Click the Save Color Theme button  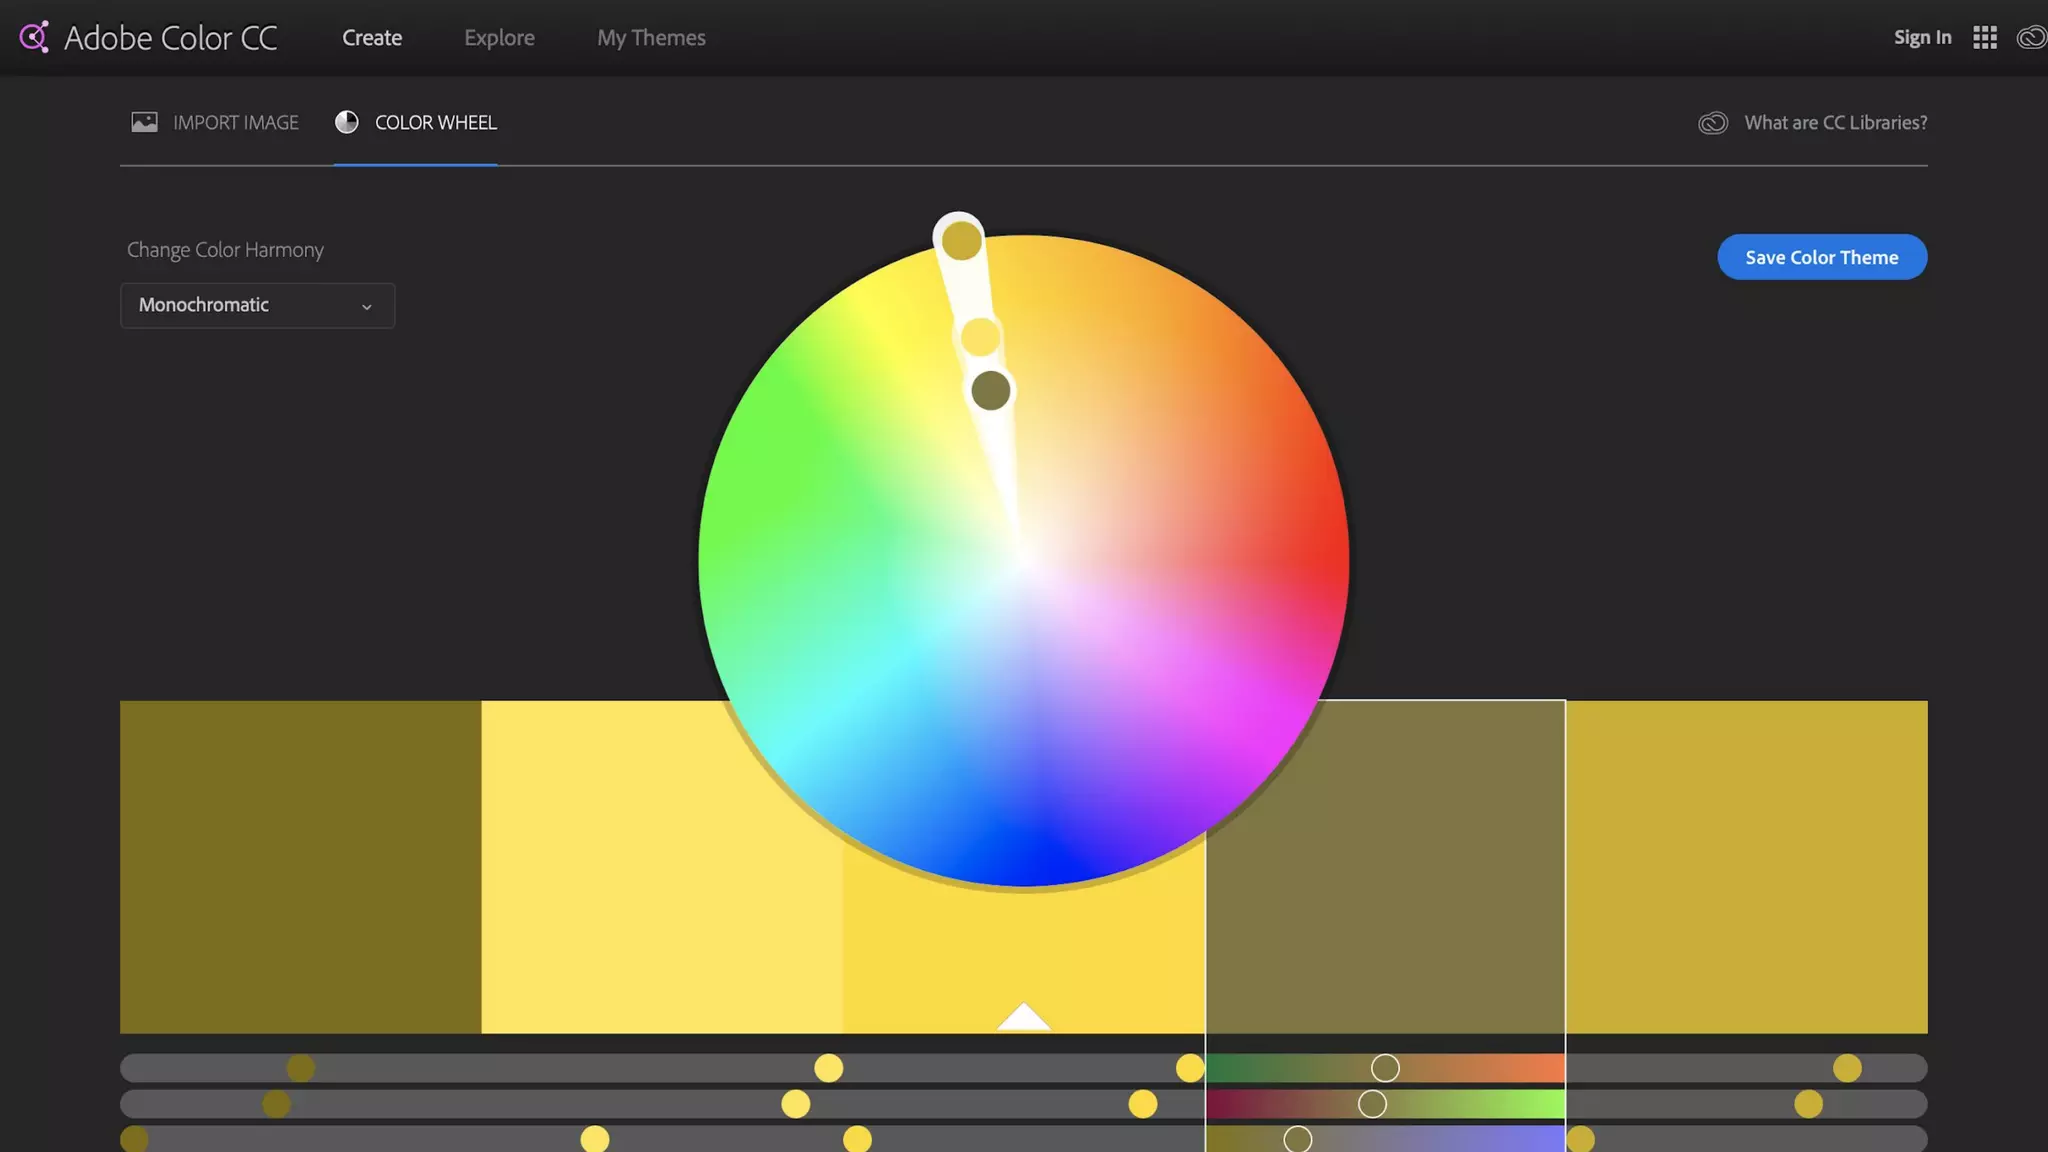pos(1821,257)
